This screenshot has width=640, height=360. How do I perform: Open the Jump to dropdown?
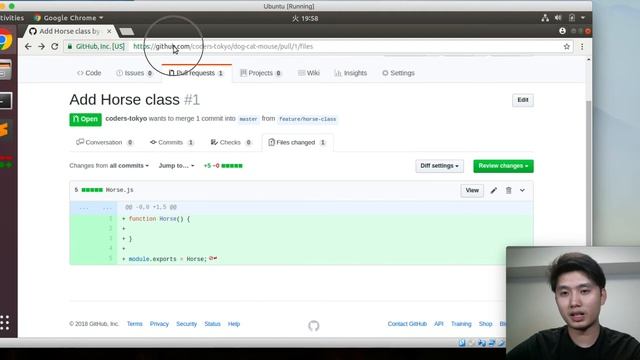[x=176, y=166]
